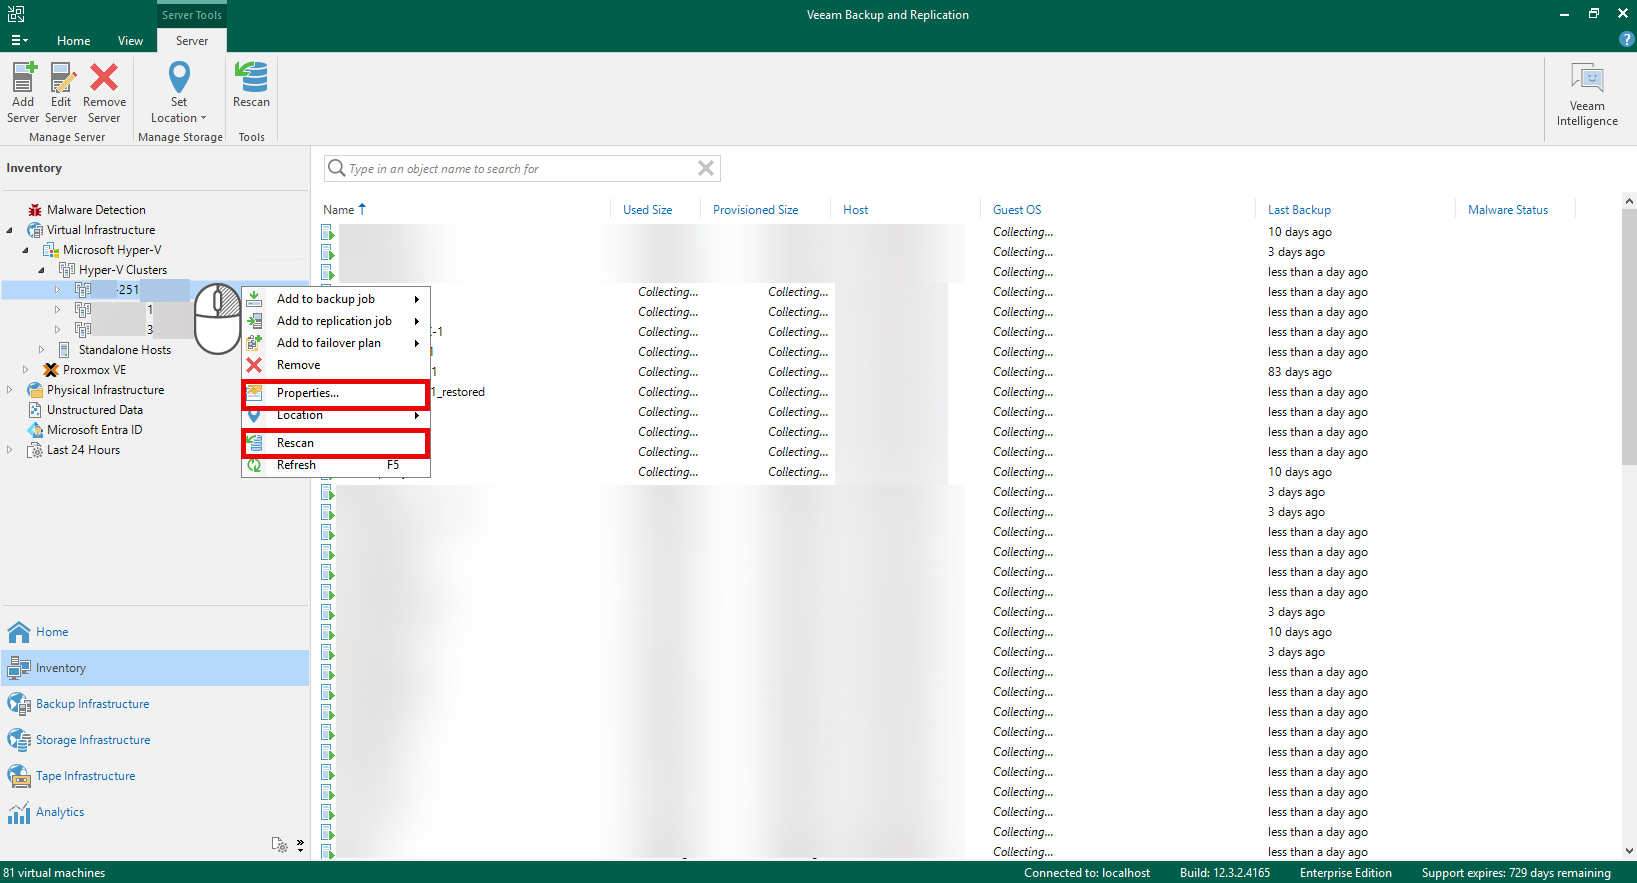
Task: Collapse the Virtual Infrastructure tree node
Action: [10, 230]
